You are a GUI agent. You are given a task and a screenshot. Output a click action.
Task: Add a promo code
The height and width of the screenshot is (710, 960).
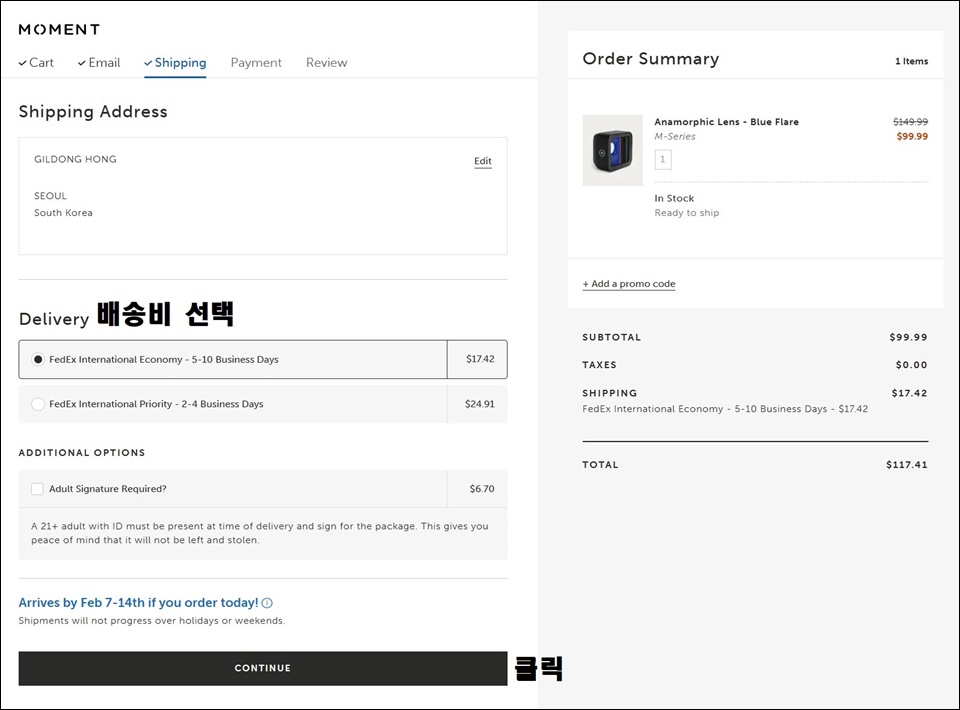[629, 284]
